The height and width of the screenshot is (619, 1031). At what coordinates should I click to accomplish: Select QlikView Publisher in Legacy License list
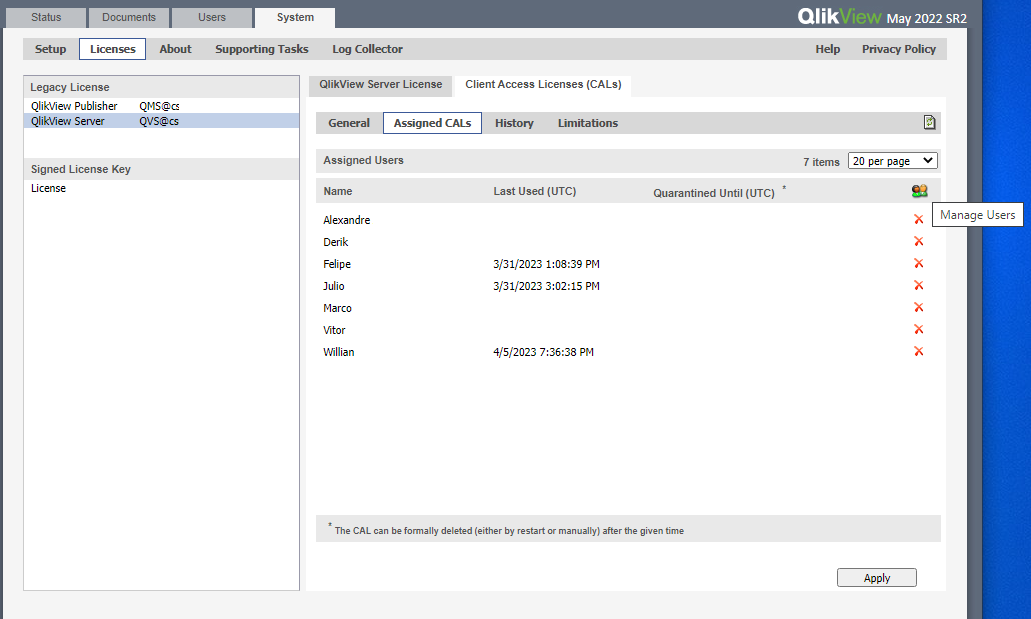pos(74,106)
